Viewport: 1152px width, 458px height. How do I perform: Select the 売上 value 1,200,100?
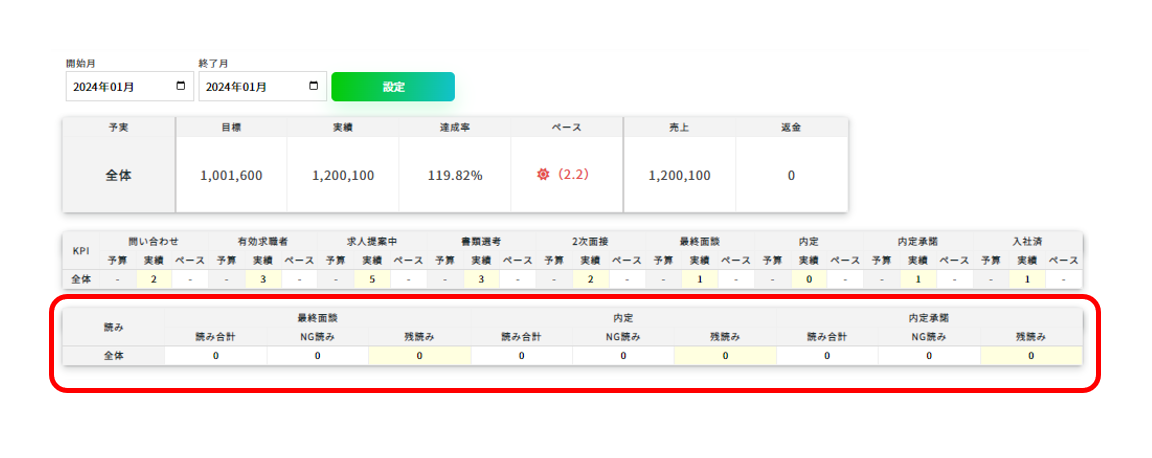click(680, 176)
